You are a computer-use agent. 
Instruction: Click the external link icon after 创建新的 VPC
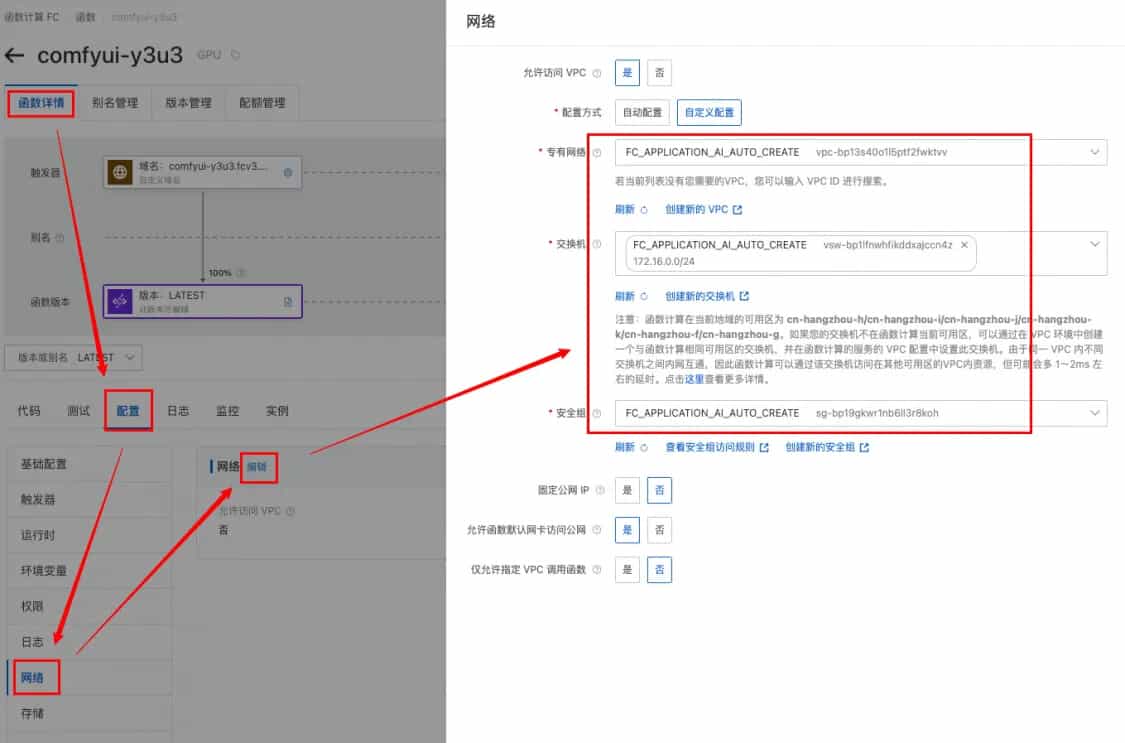tap(737, 209)
